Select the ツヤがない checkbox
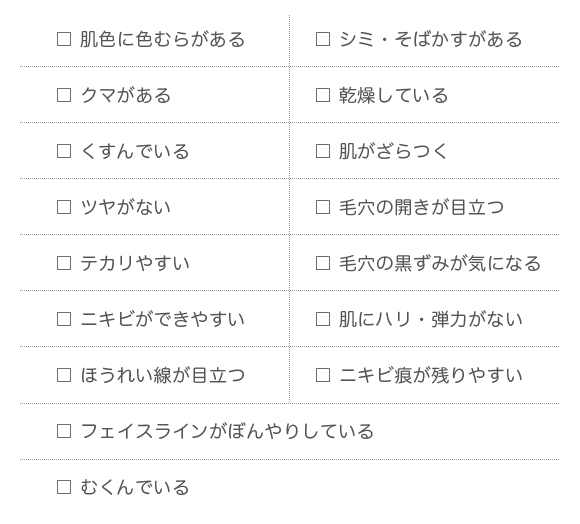 pyautogui.click(x=64, y=207)
